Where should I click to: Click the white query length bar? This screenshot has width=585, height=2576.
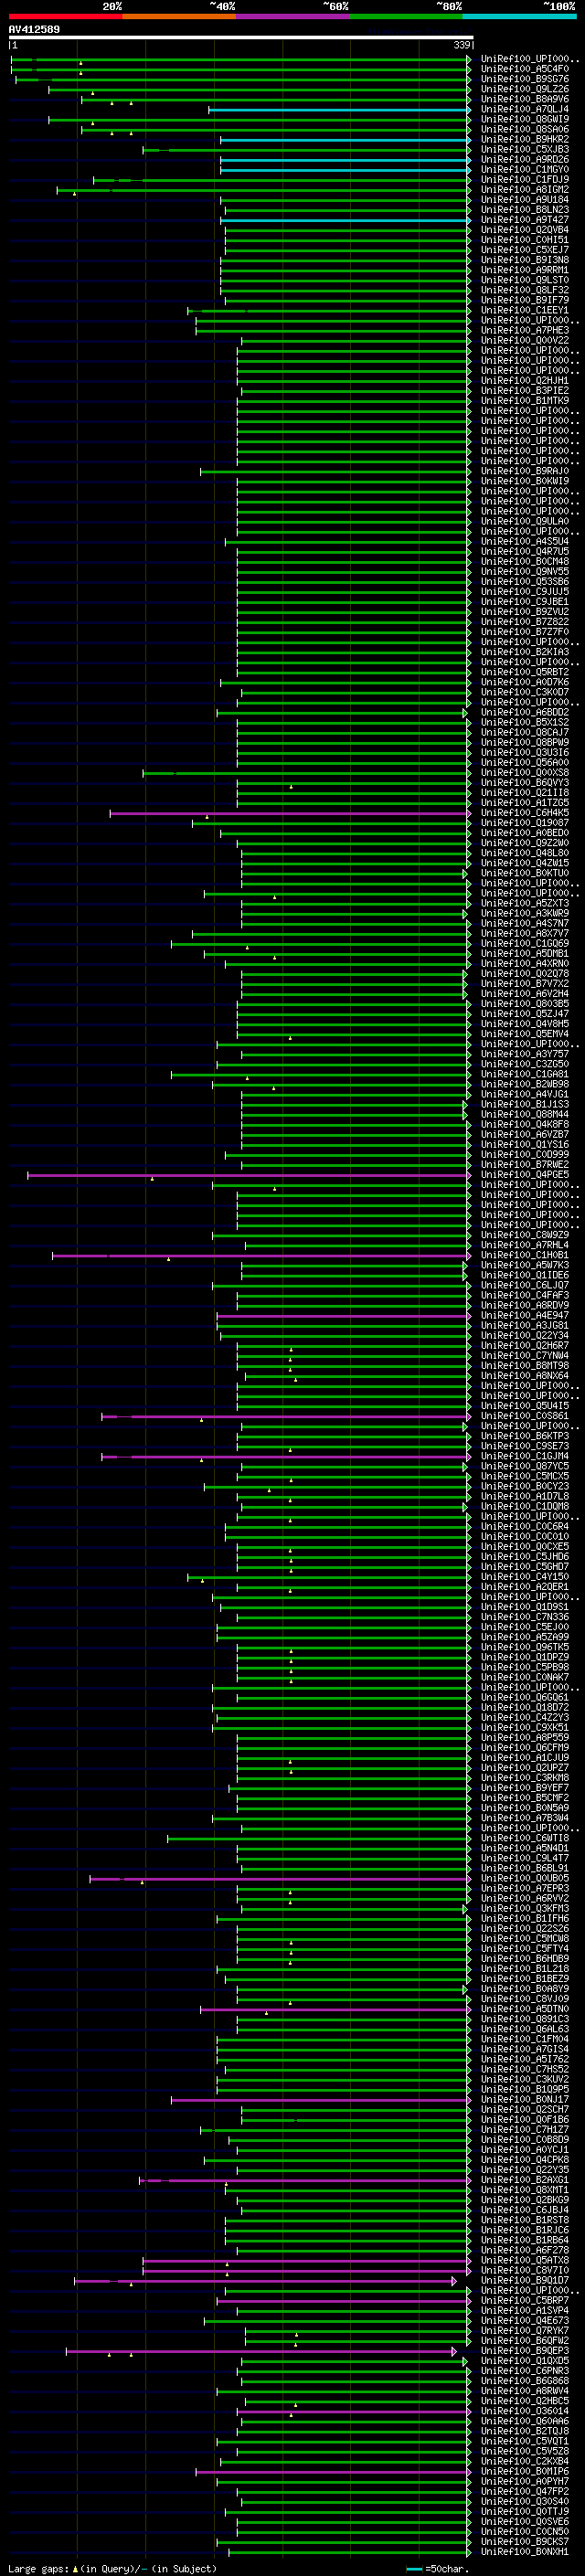point(240,38)
